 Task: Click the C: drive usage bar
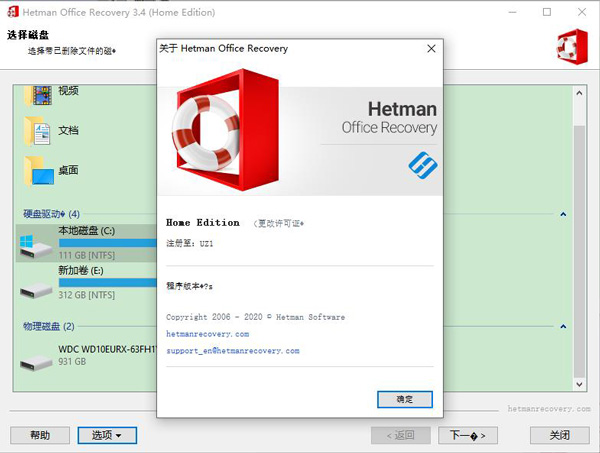coord(108,243)
